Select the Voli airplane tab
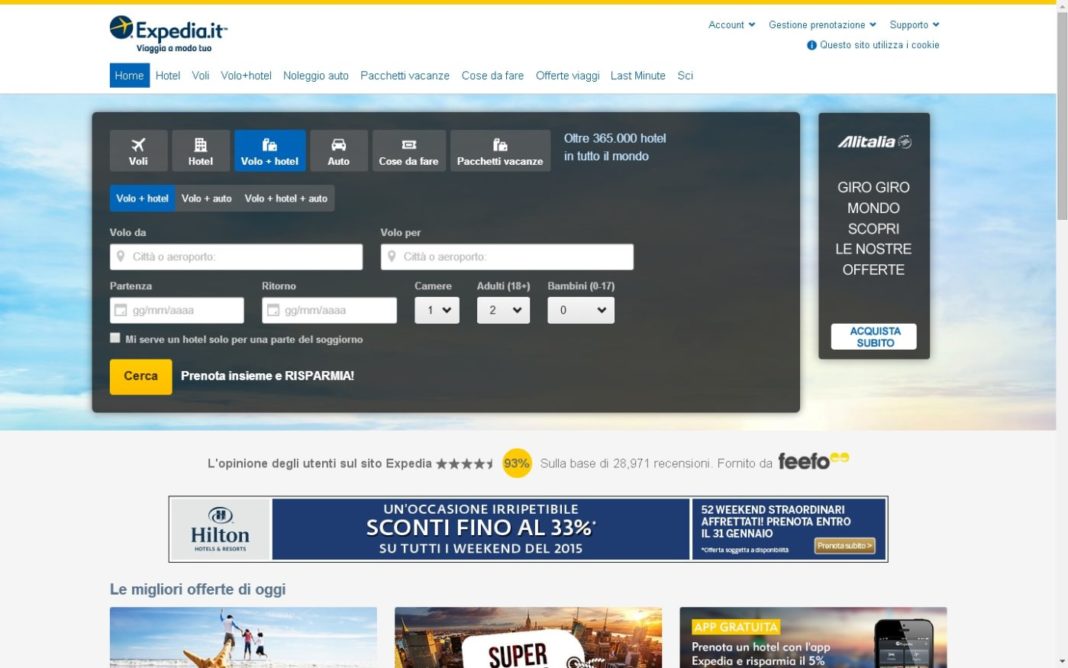This screenshot has width=1068, height=668. 138,150
